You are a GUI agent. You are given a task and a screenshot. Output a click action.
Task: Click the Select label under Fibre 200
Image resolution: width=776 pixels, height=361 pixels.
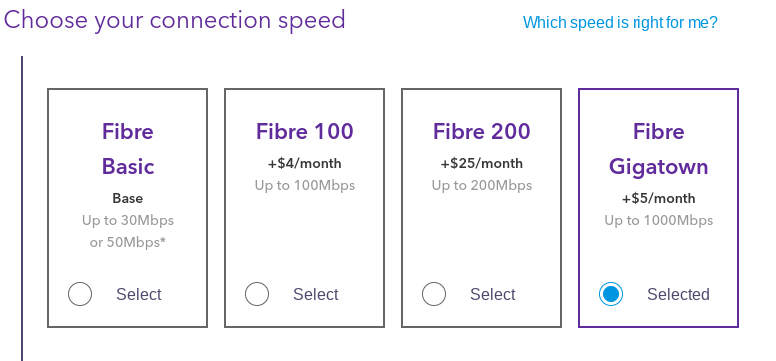click(x=493, y=294)
